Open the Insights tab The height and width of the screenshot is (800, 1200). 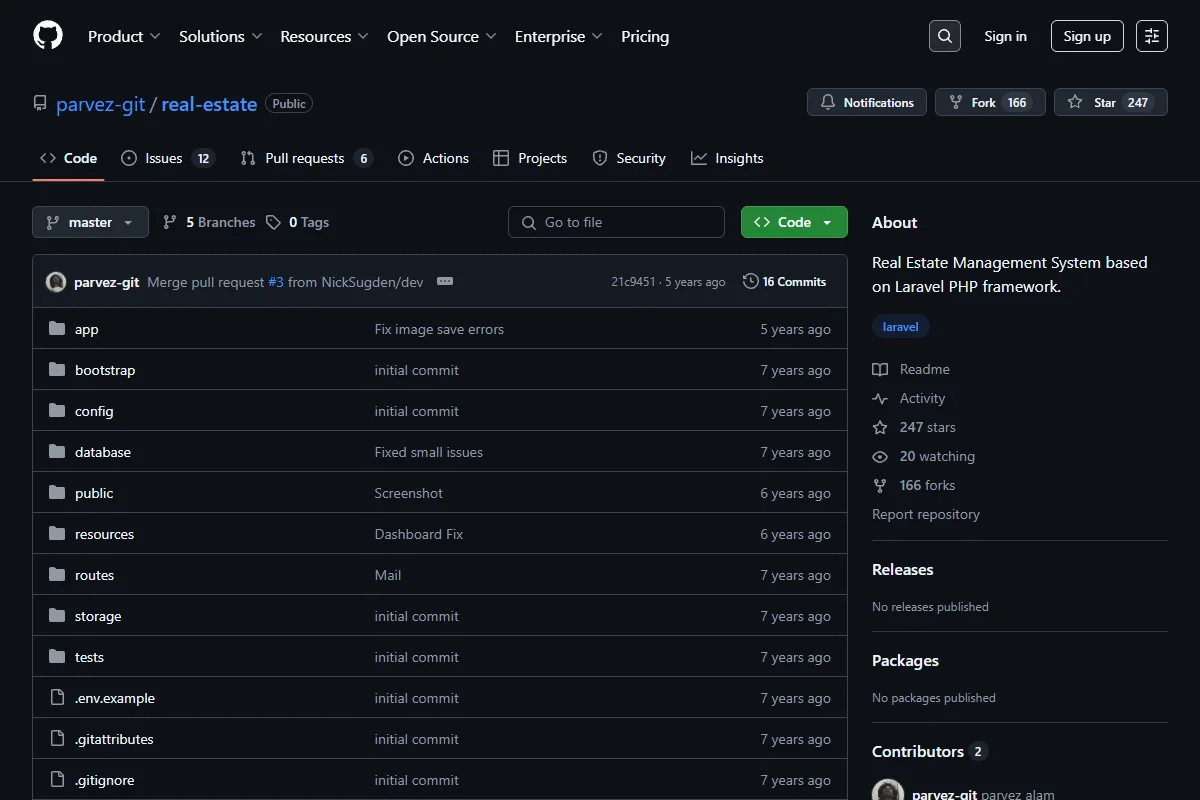coord(727,158)
